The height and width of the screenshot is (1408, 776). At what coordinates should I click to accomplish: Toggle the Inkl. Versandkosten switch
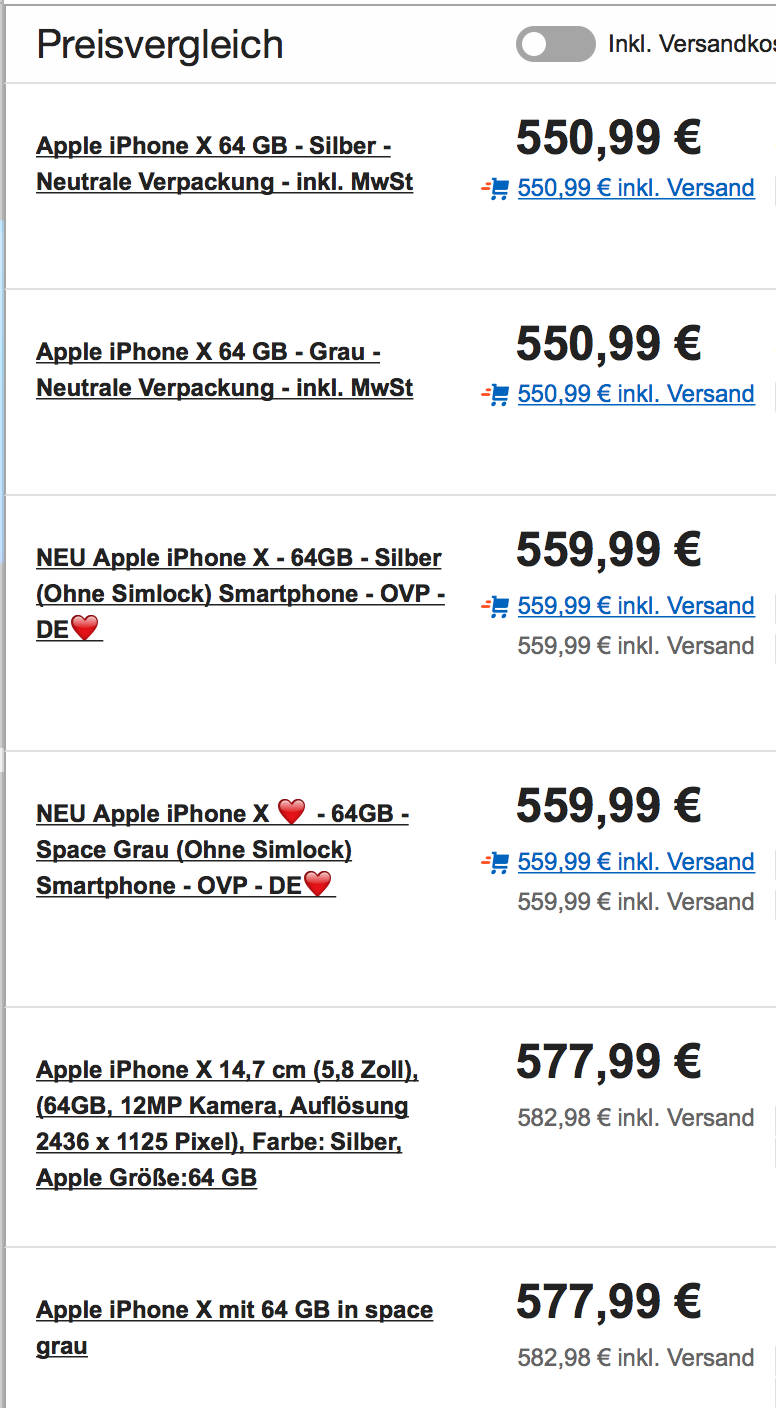[555, 44]
